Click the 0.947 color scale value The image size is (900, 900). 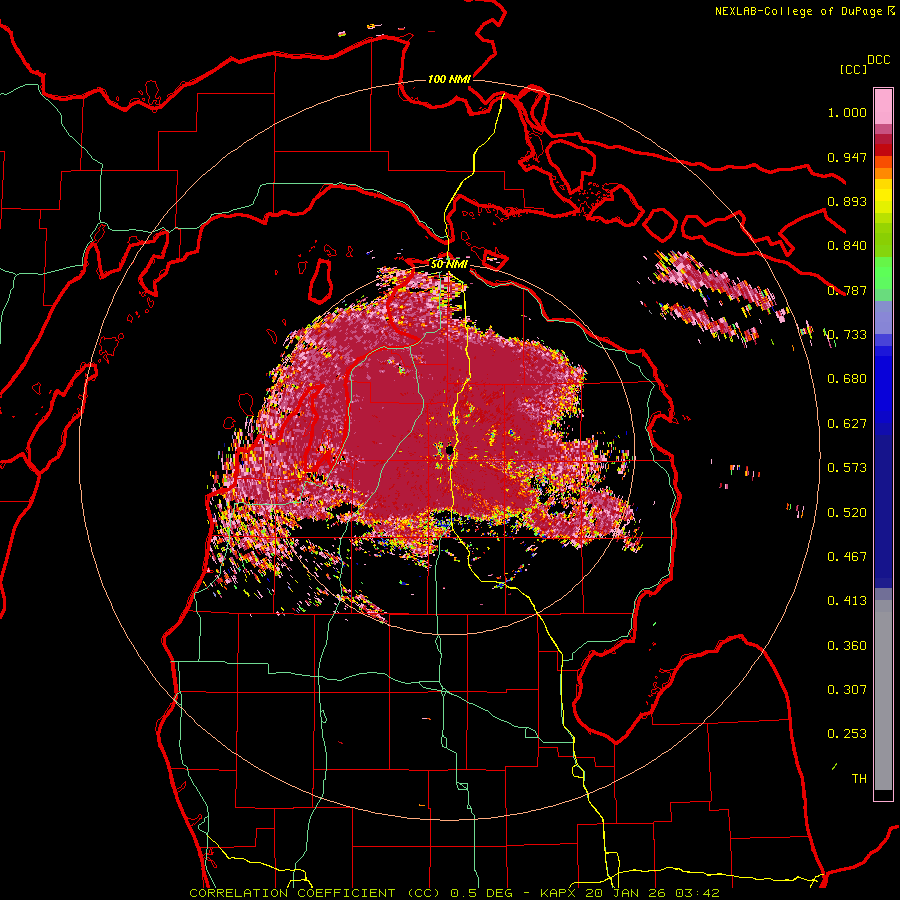point(847,157)
